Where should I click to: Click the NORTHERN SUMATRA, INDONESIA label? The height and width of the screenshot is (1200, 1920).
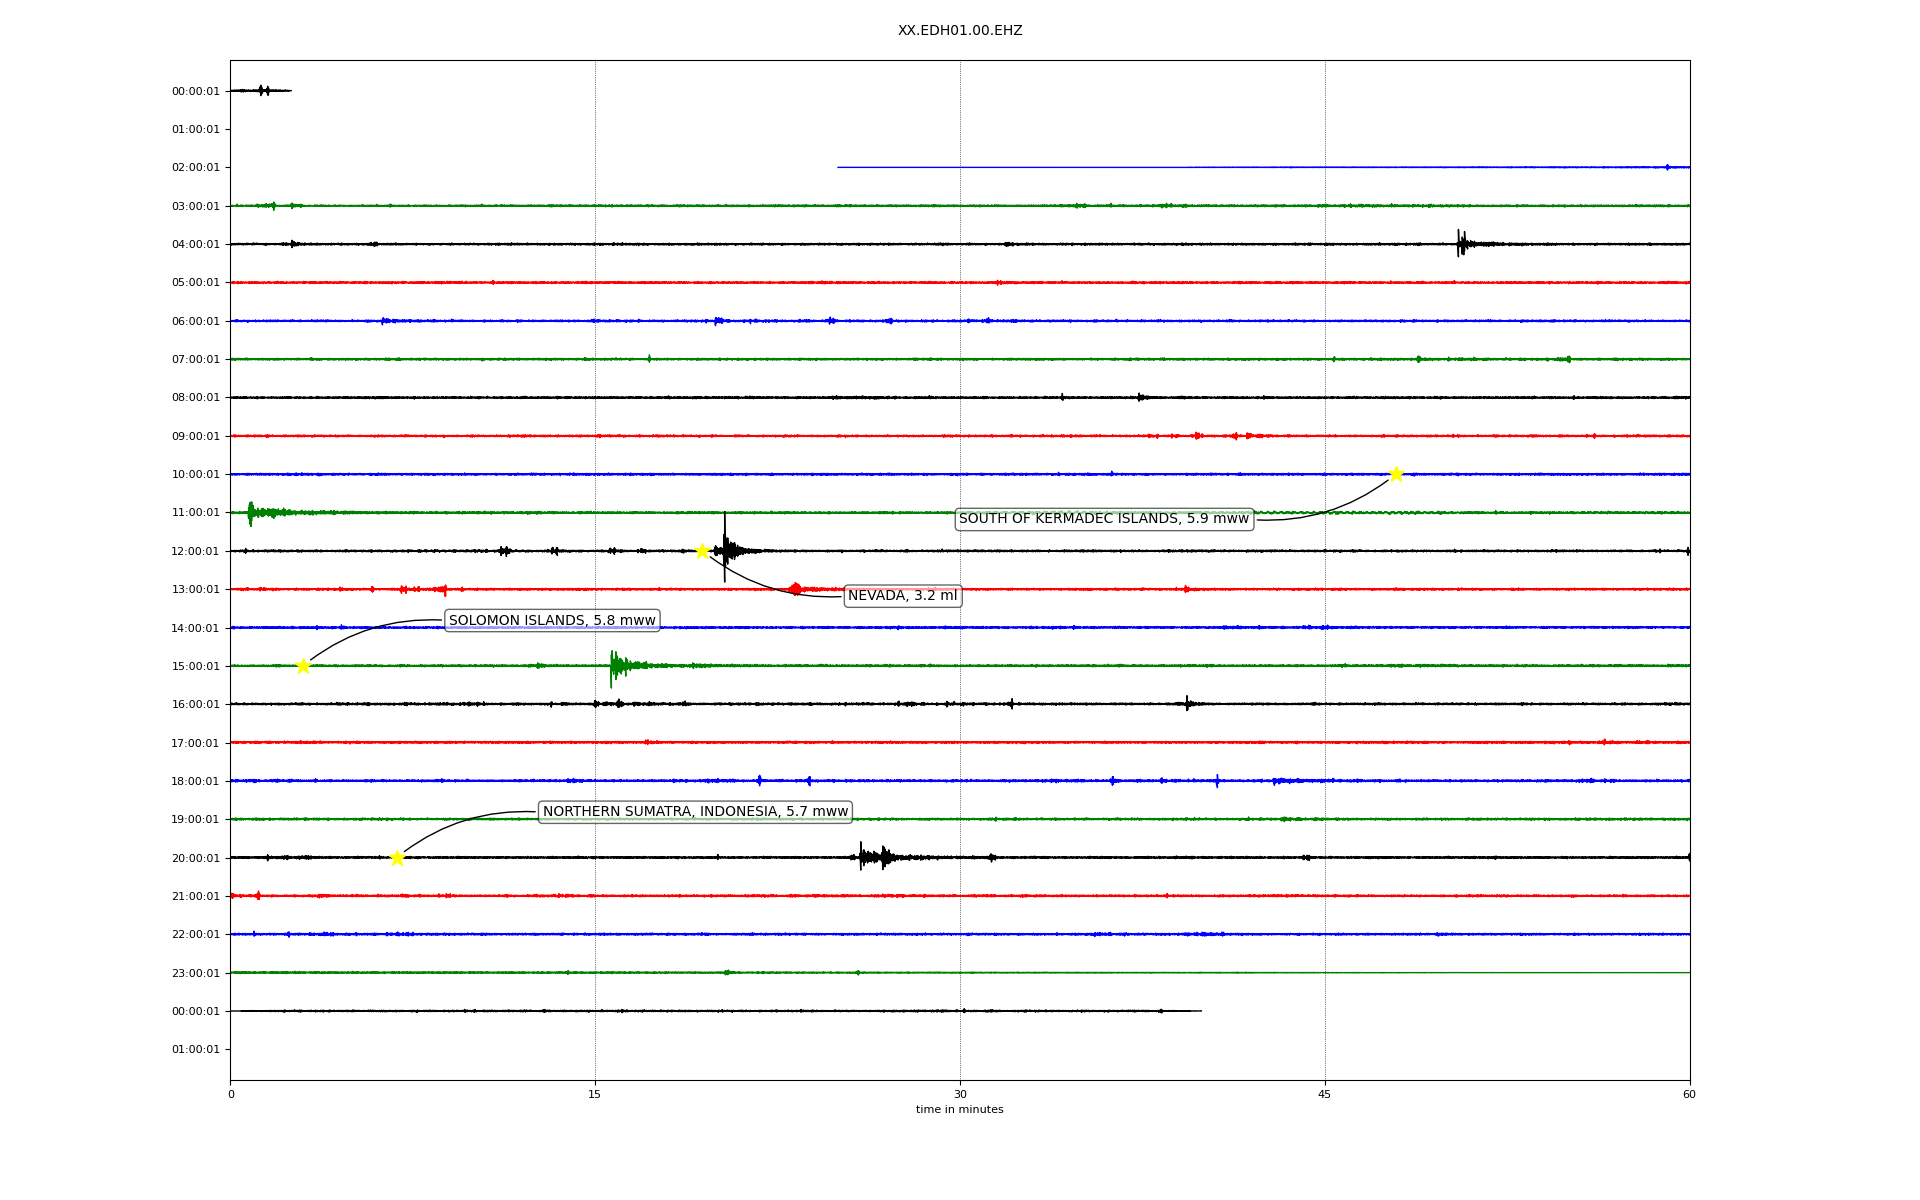point(695,812)
